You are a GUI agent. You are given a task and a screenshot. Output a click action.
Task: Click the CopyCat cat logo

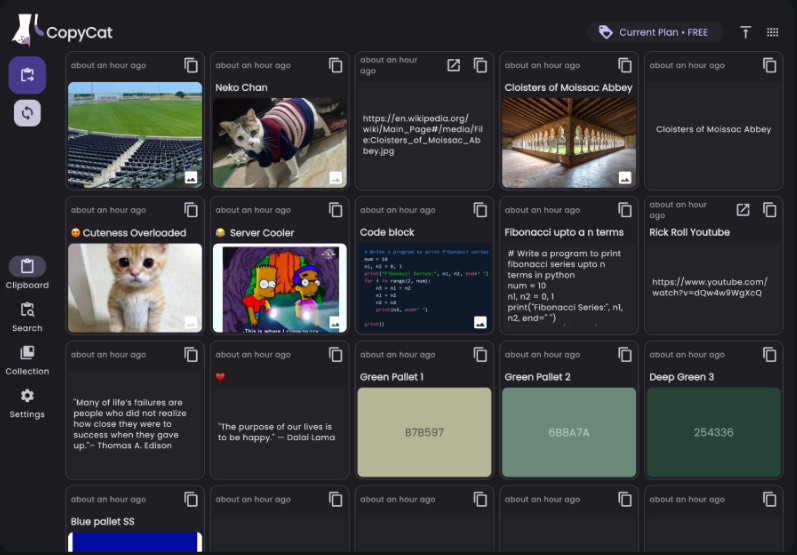[x=27, y=29]
